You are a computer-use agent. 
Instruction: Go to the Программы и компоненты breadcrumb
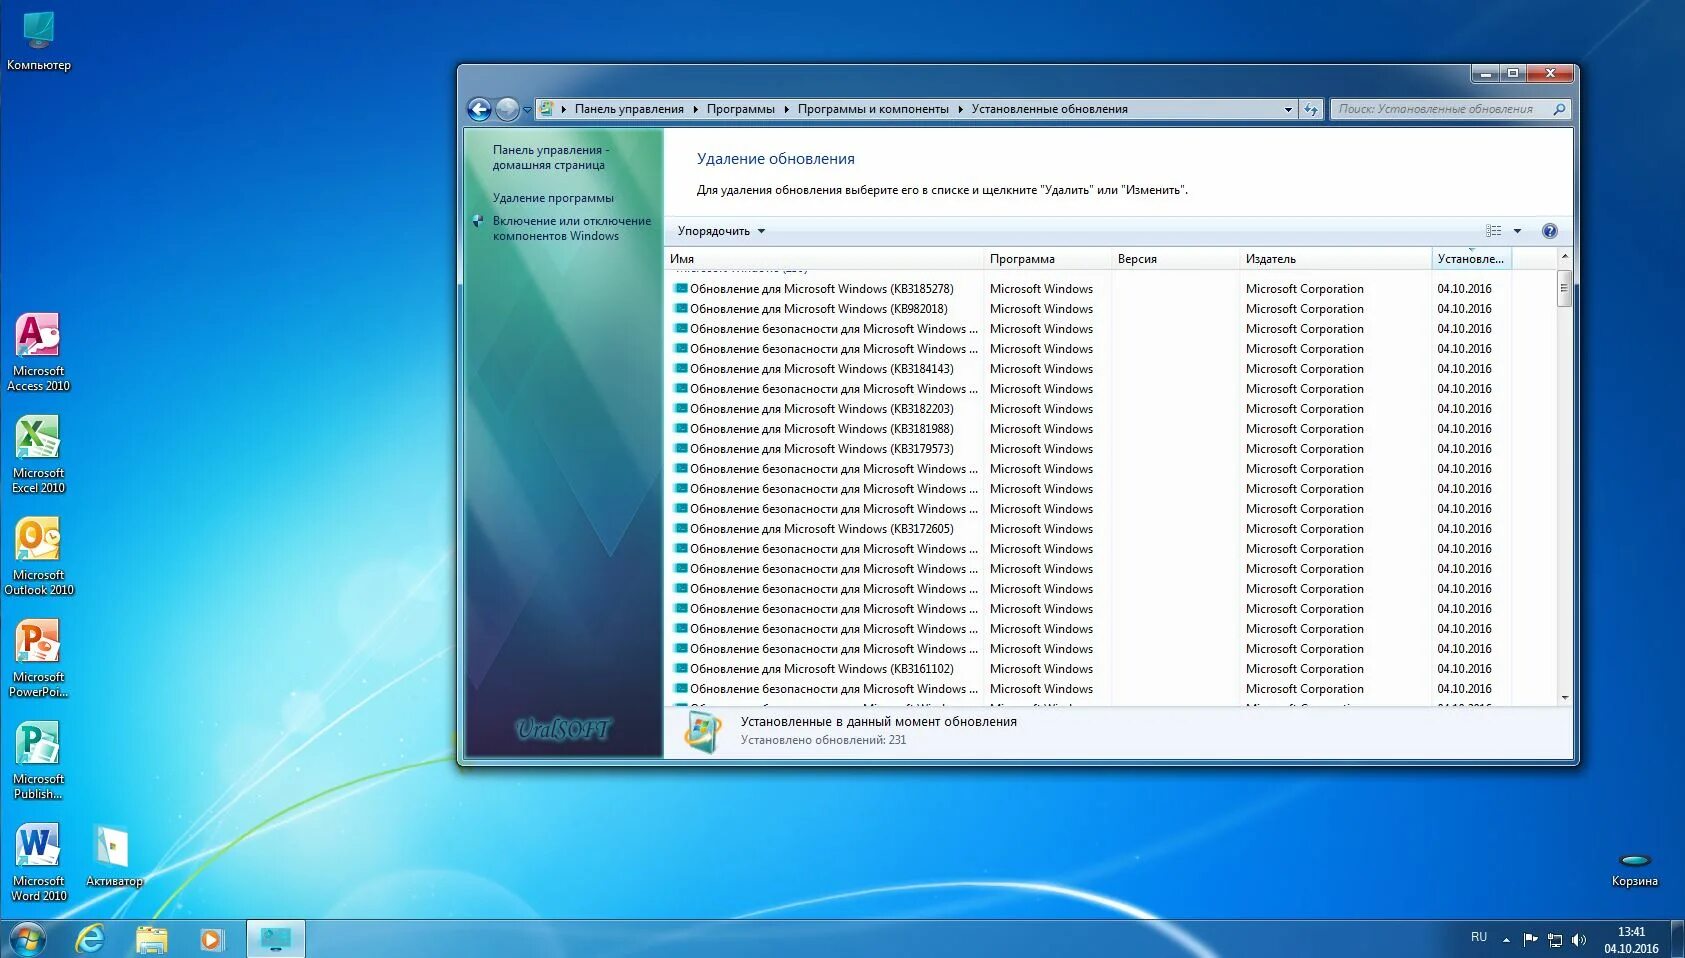[x=873, y=109]
